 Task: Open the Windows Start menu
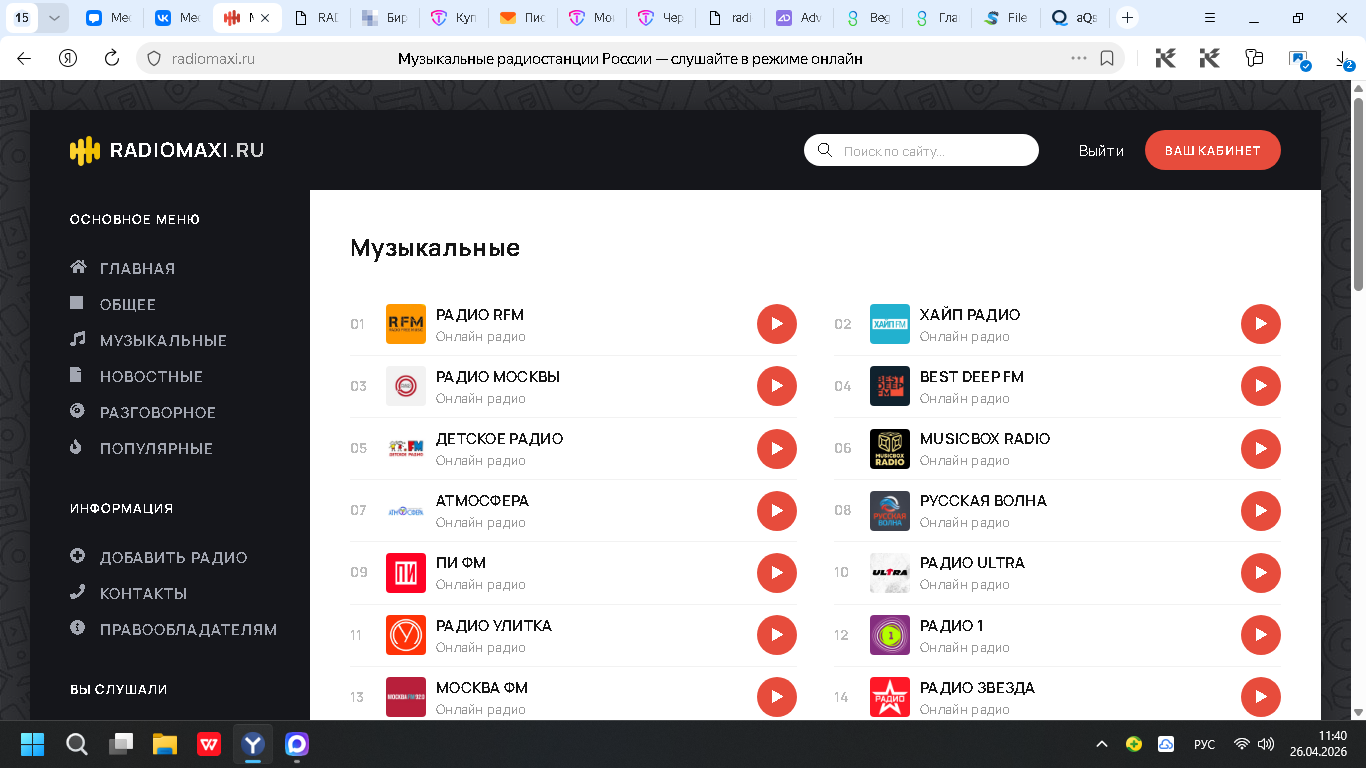click(32, 744)
